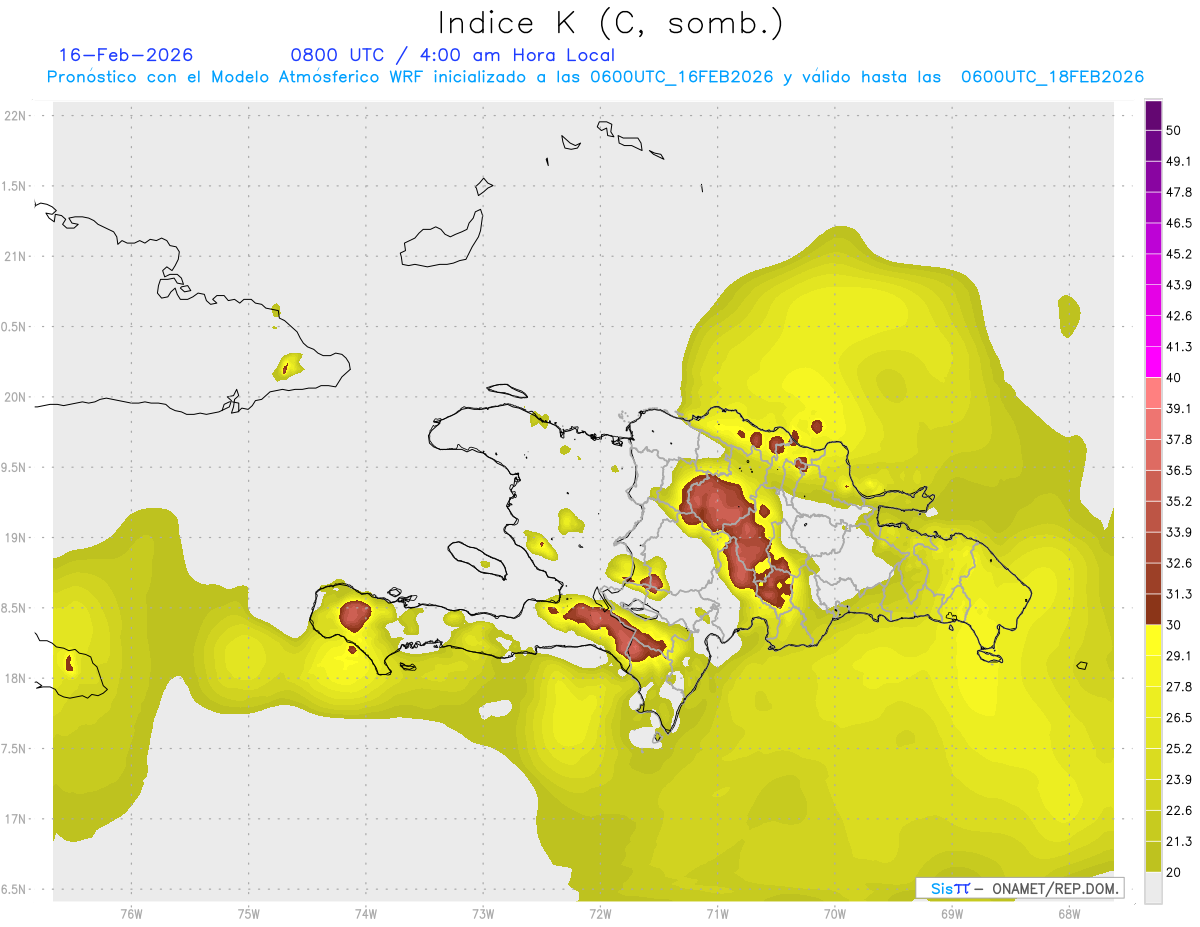
Task: Click the 68W longitude label
Action: pyautogui.click(x=1069, y=913)
